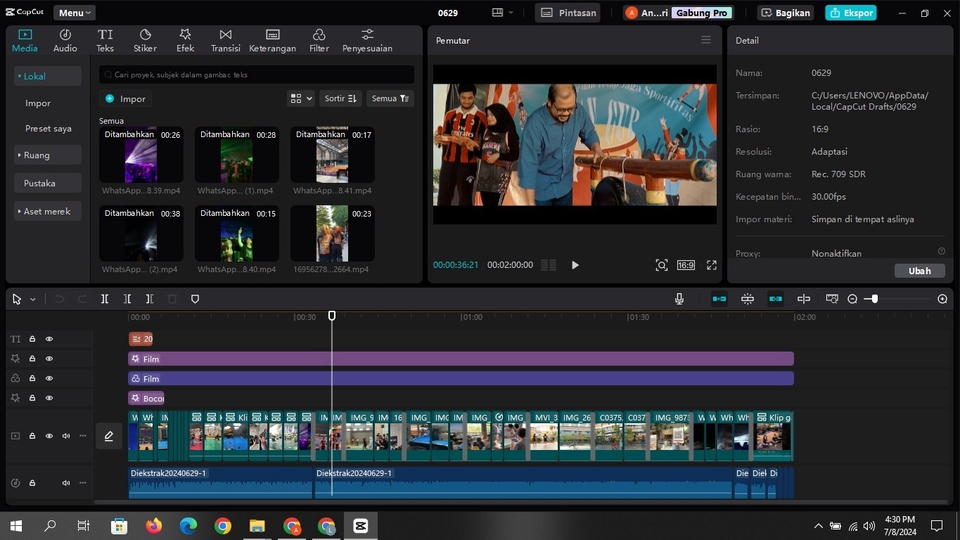Switch to the Transisi tab
Screen dimensions: 960x540
(x=225, y=40)
